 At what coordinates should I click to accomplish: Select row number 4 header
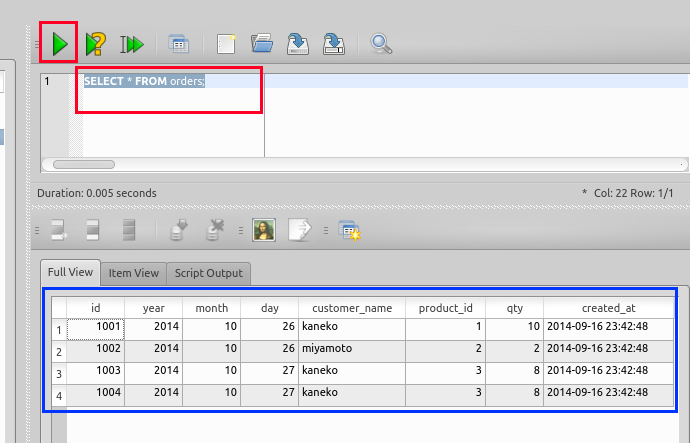tap(59, 395)
